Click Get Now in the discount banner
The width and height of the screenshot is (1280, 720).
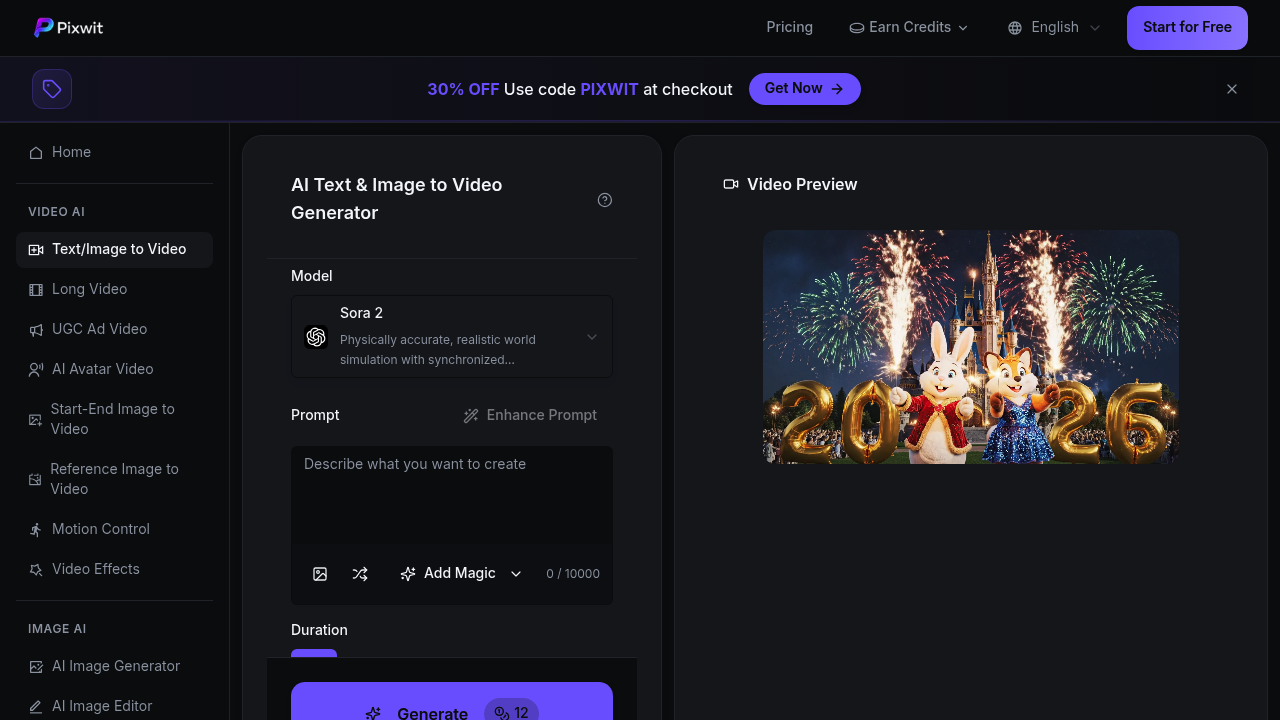click(x=804, y=88)
